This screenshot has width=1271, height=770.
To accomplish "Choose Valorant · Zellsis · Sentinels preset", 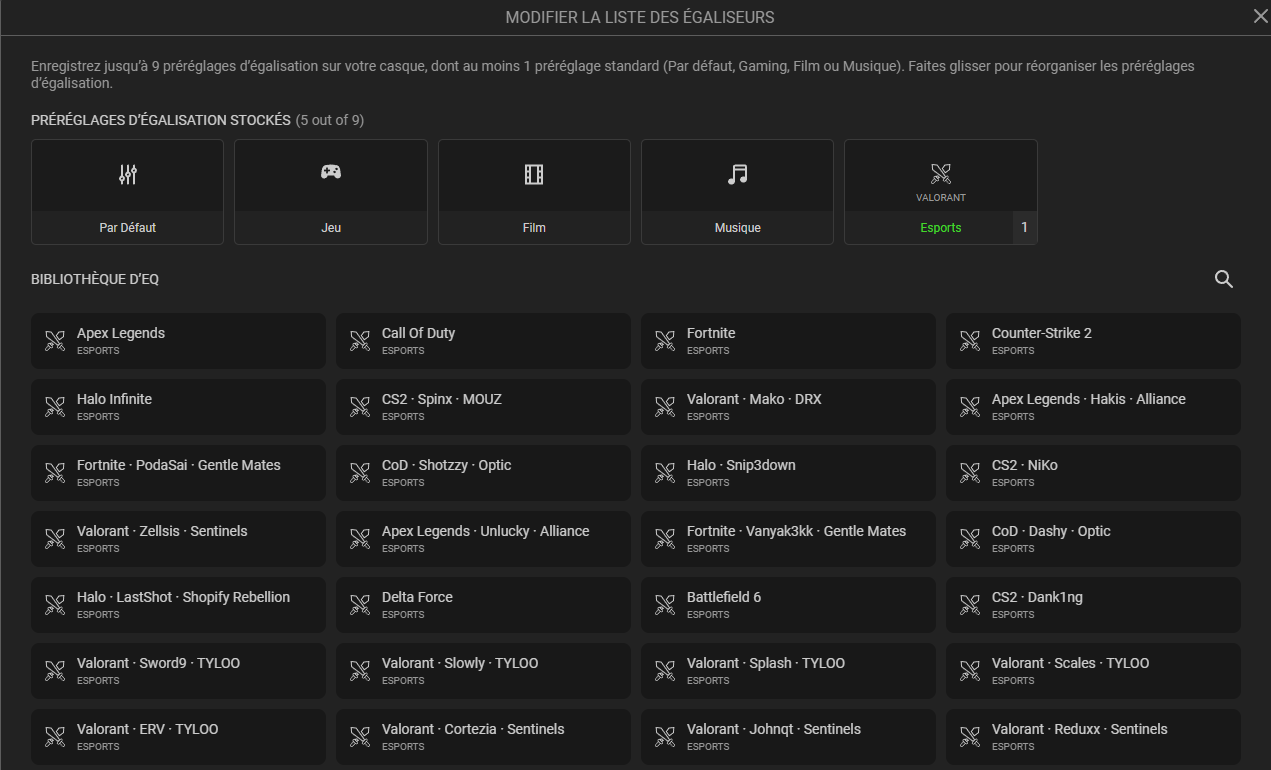I will pos(178,539).
